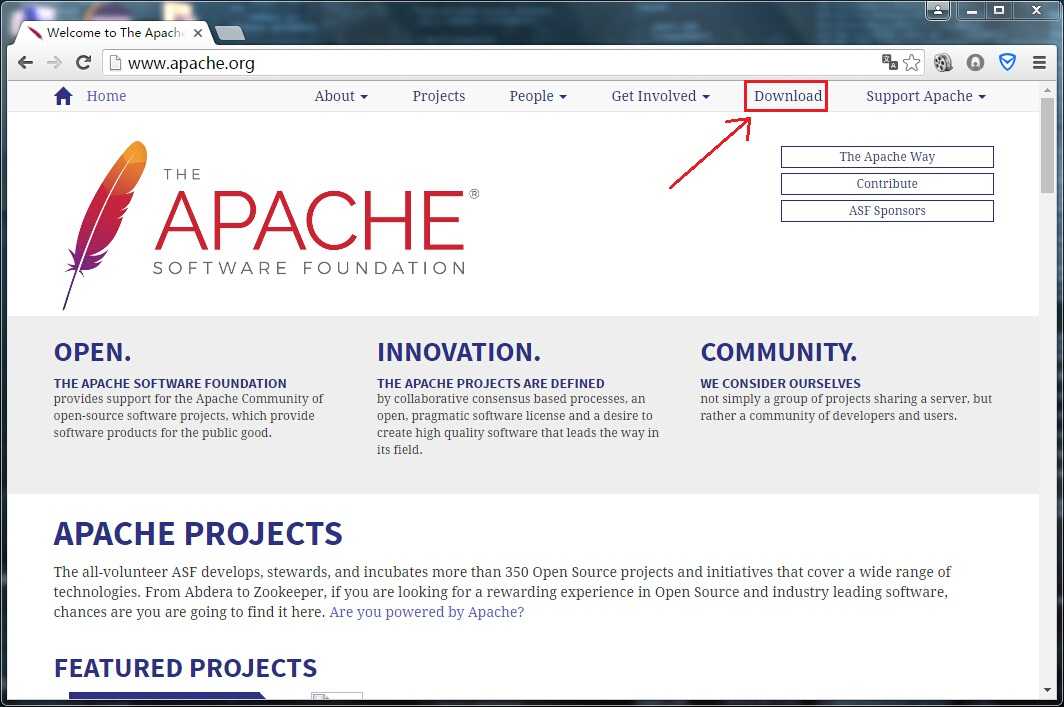
Task: Close the Welcome to The Apache tab
Action: tap(197, 33)
